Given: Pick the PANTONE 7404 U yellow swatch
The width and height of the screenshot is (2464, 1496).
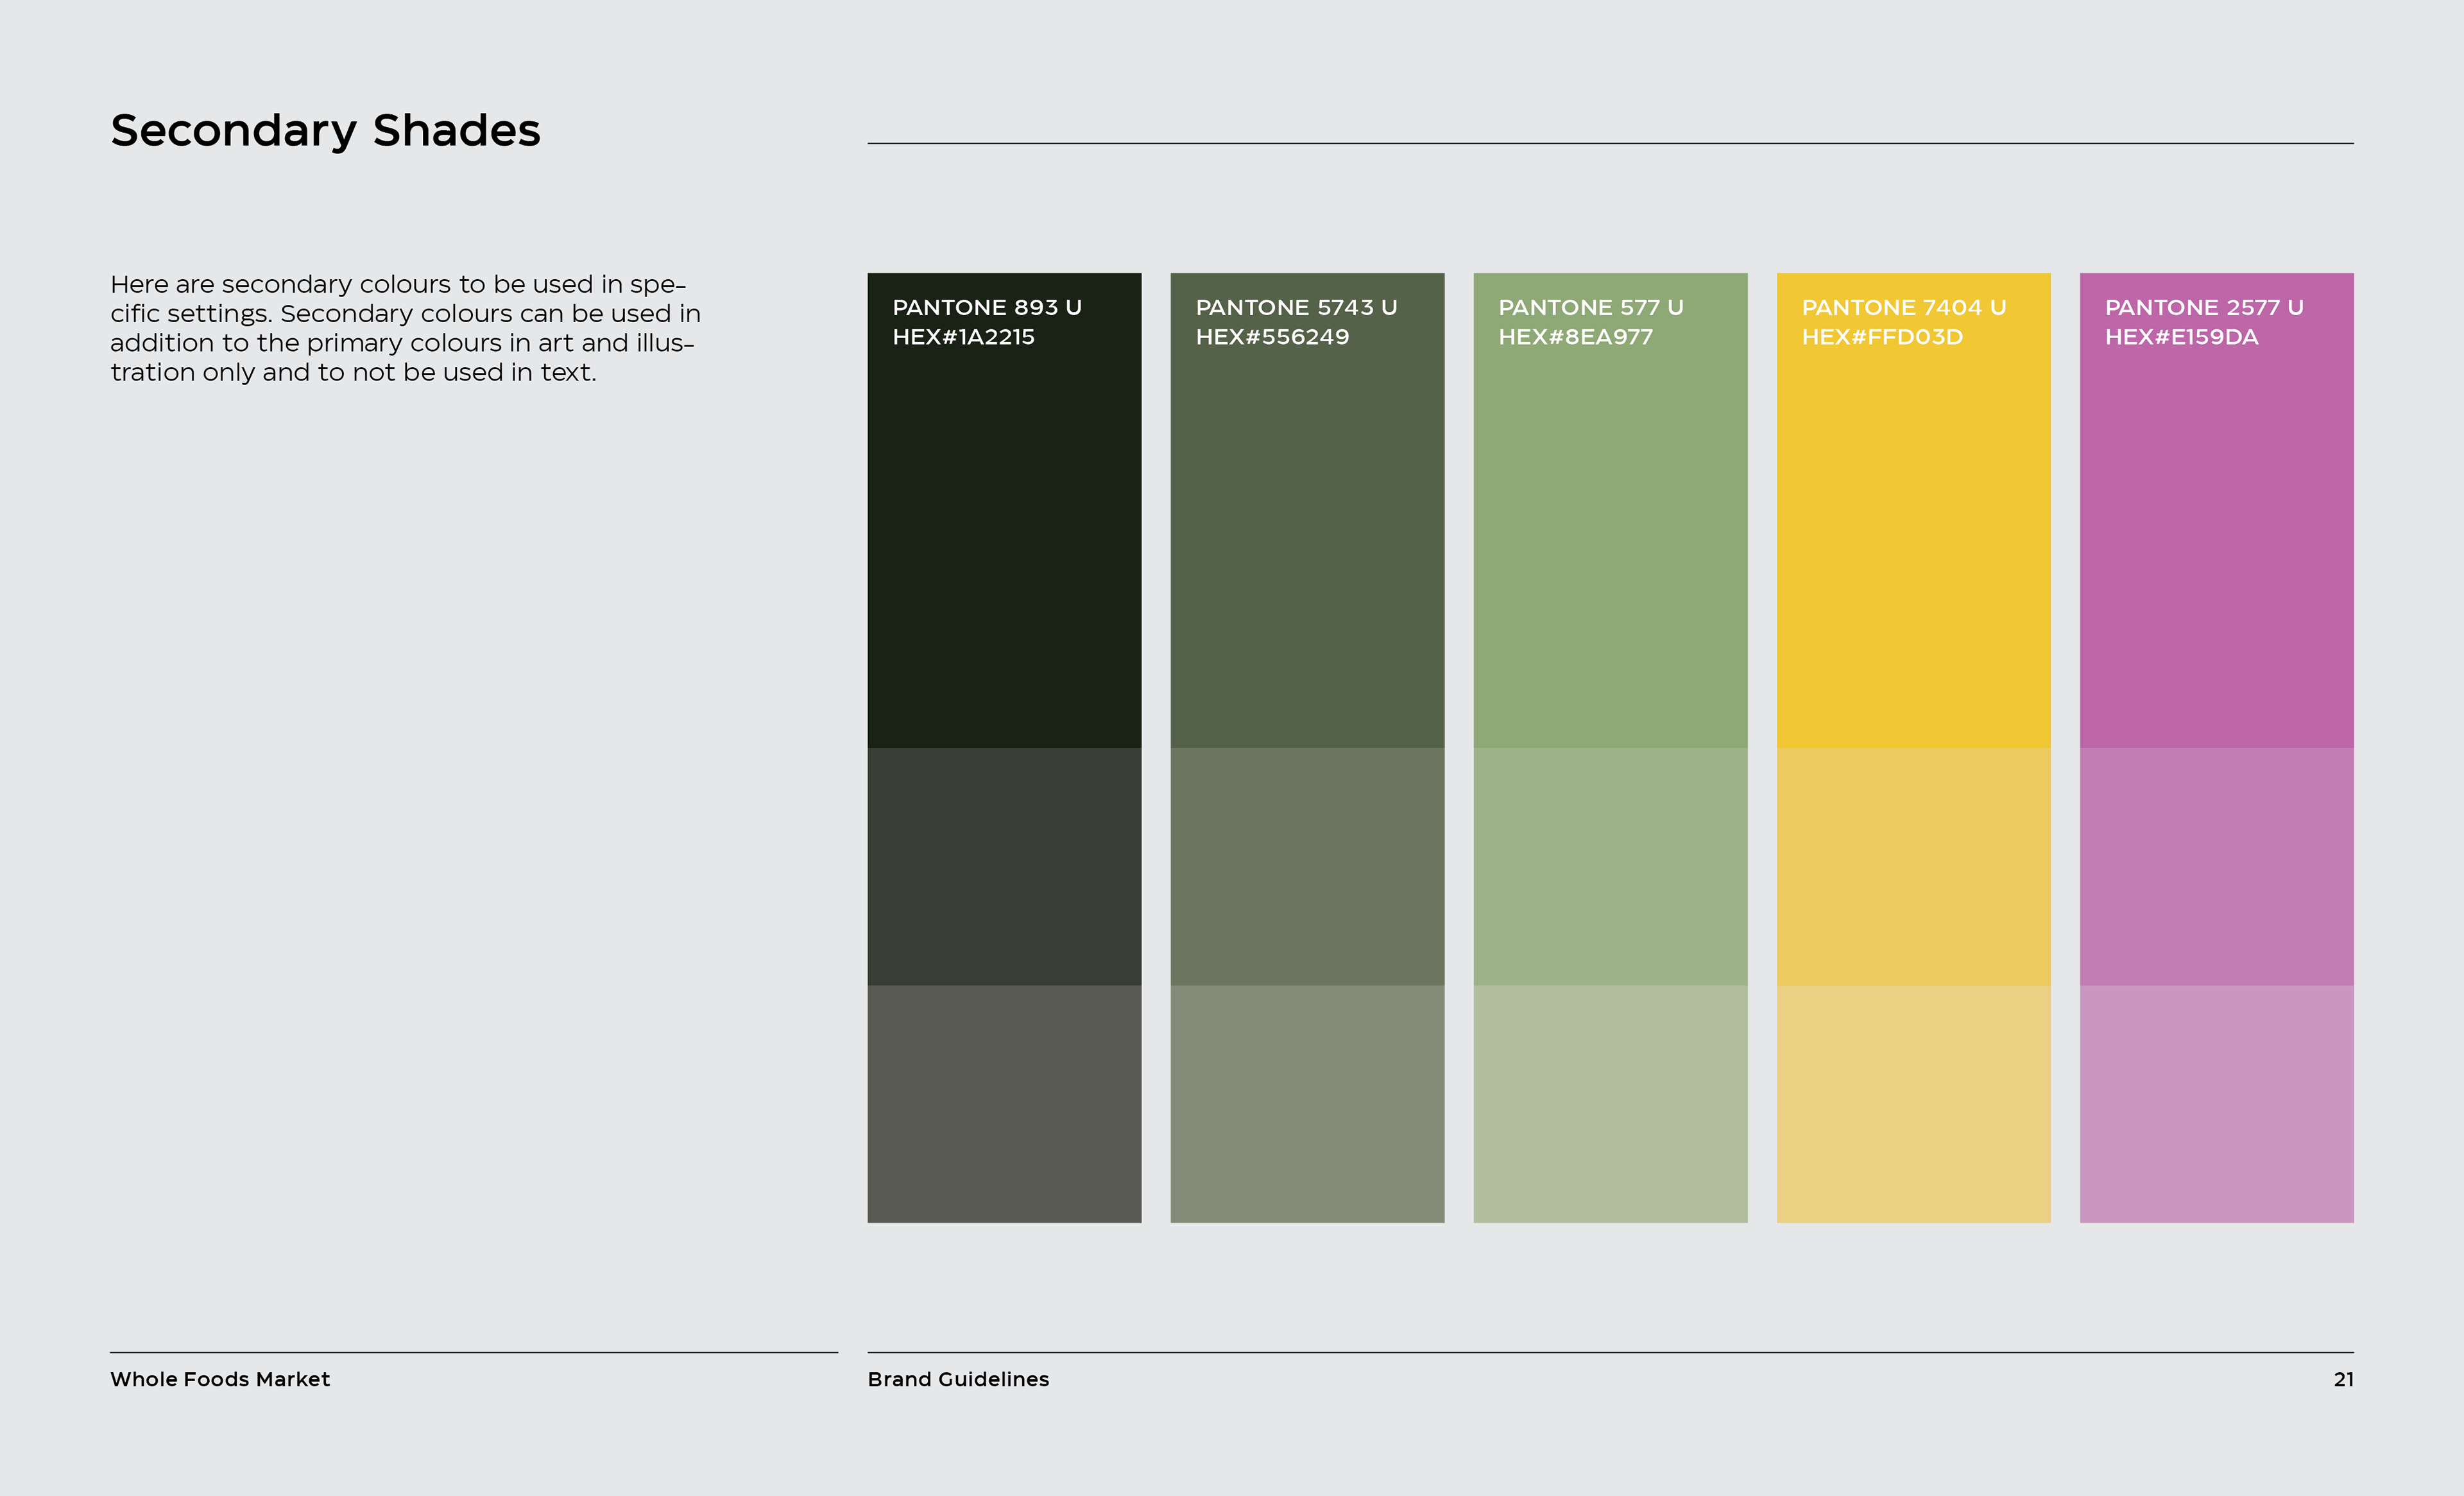Looking at the screenshot, I should [x=1913, y=540].
